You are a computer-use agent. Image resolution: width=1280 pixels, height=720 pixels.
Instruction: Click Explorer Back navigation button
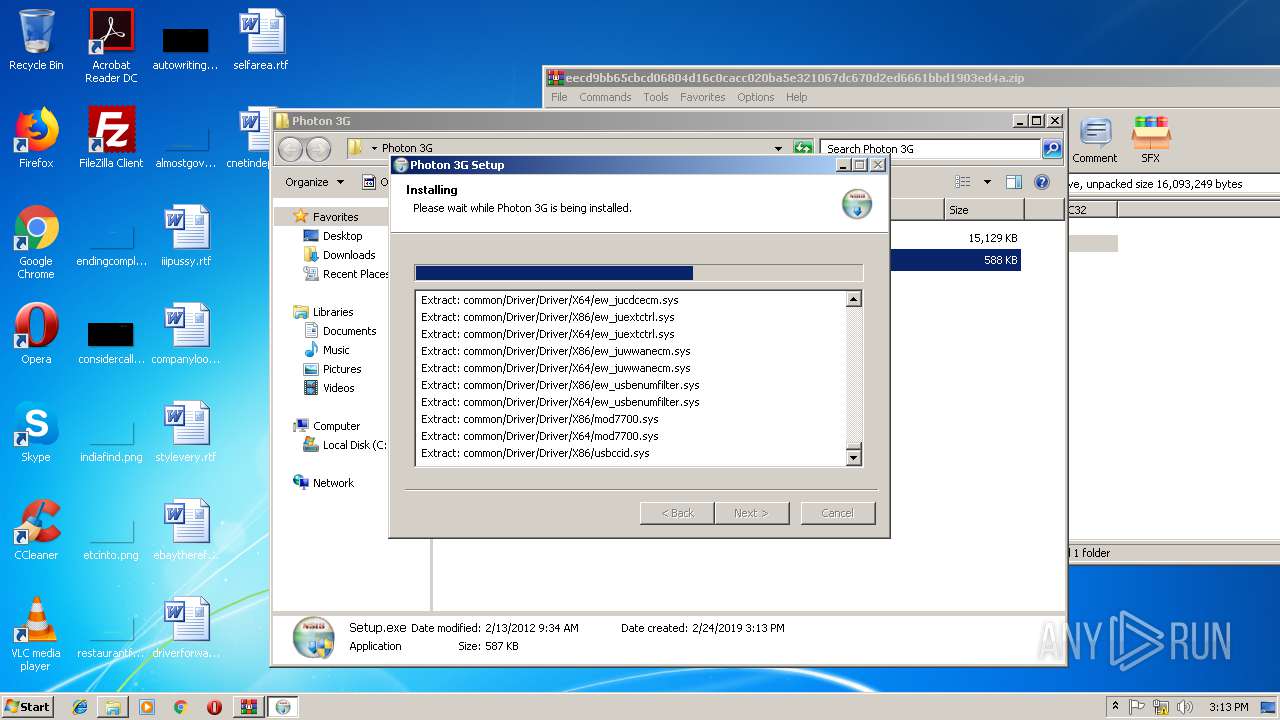[x=291, y=149]
